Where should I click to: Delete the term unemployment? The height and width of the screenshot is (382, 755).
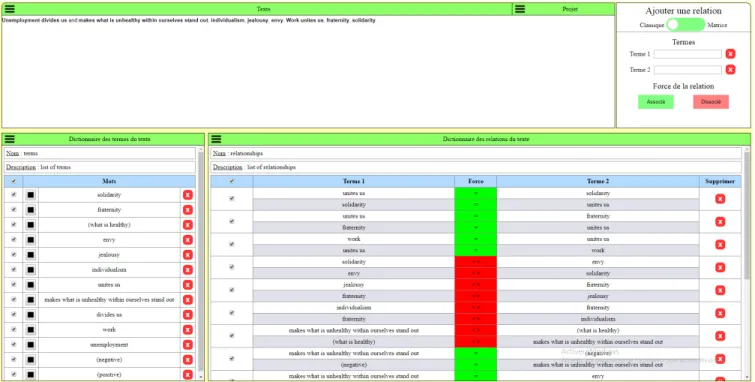point(188,345)
